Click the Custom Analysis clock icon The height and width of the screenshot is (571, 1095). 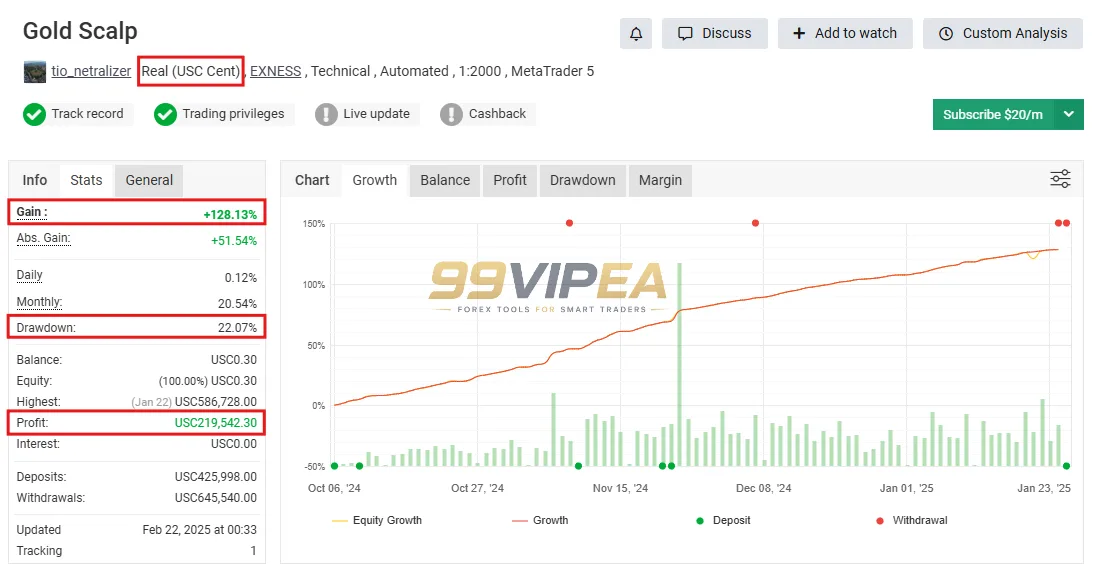(x=946, y=34)
